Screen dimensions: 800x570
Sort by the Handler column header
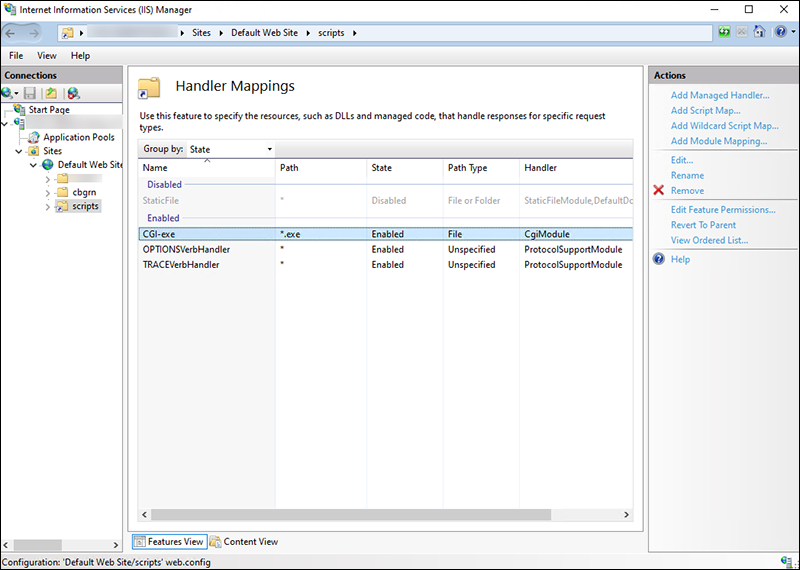click(577, 167)
